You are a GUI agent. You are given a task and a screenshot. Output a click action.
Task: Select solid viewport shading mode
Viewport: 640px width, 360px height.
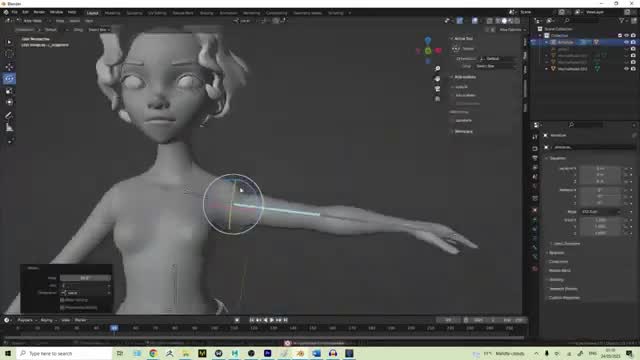[x=504, y=20]
